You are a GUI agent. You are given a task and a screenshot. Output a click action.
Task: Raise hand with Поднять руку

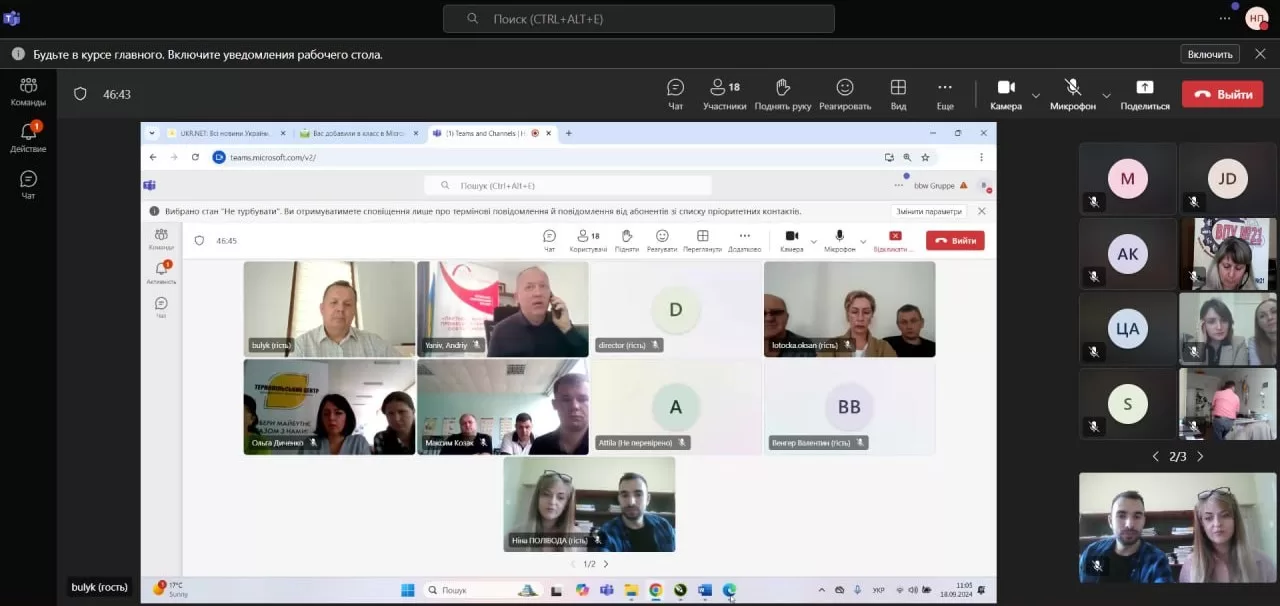pyautogui.click(x=782, y=94)
